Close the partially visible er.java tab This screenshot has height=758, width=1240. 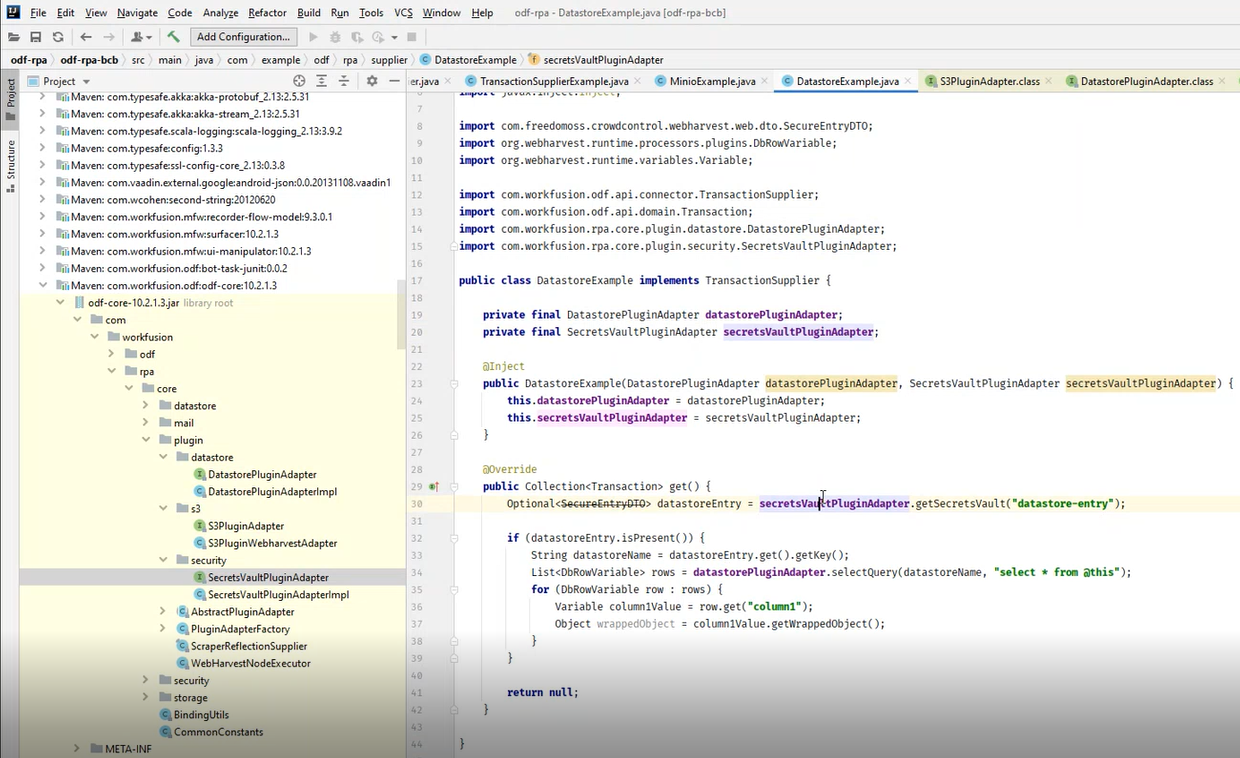coord(449,81)
